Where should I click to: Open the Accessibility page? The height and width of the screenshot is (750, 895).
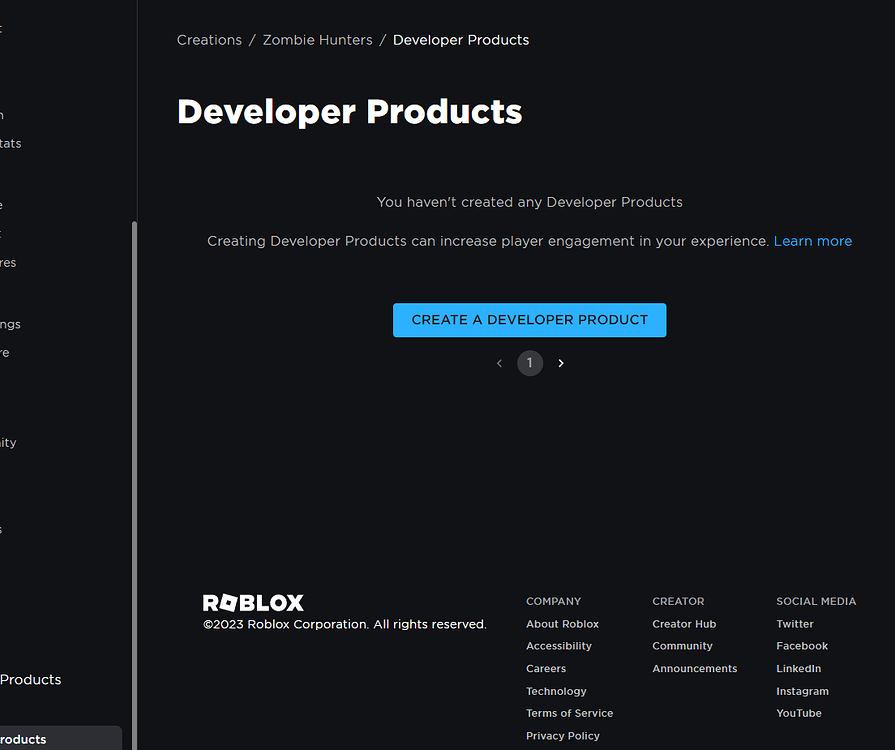coord(558,645)
